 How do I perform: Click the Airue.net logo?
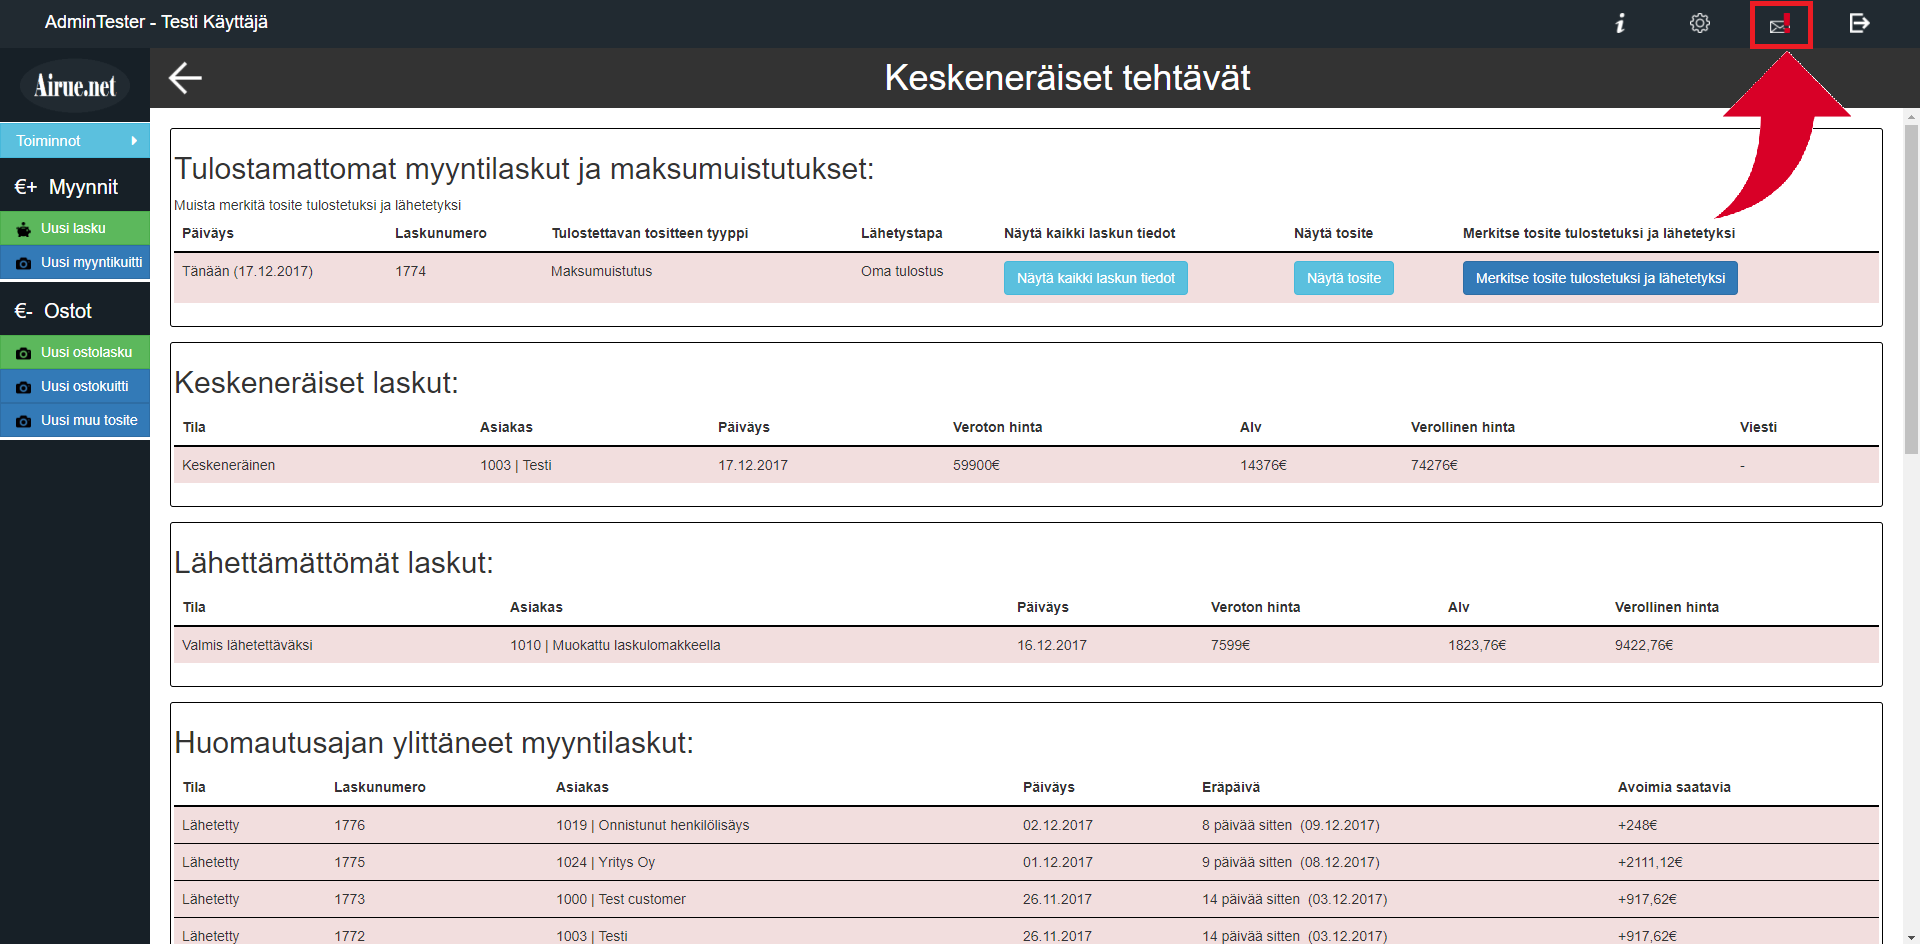click(x=75, y=86)
